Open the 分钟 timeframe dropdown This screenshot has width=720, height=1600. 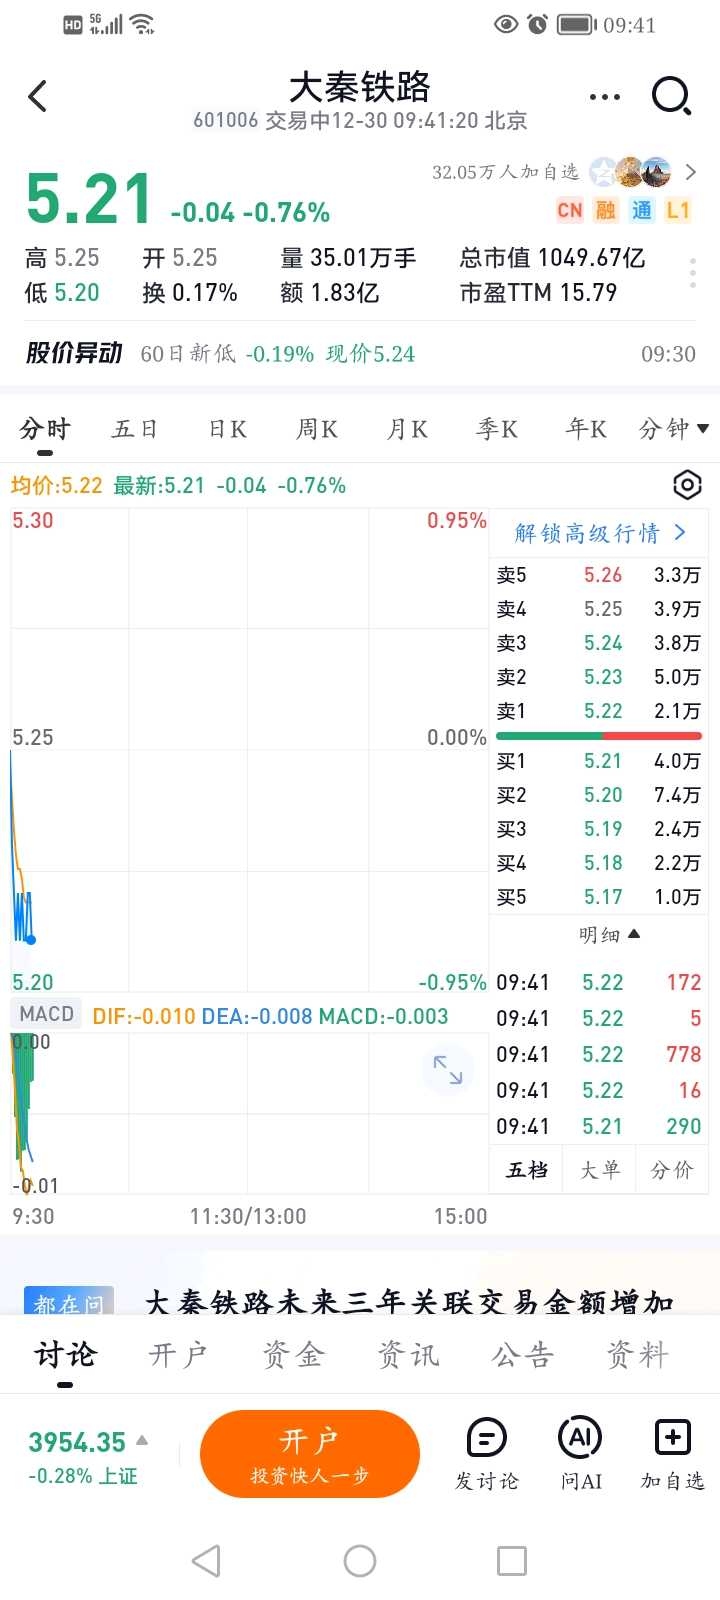pyautogui.click(x=673, y=429)
